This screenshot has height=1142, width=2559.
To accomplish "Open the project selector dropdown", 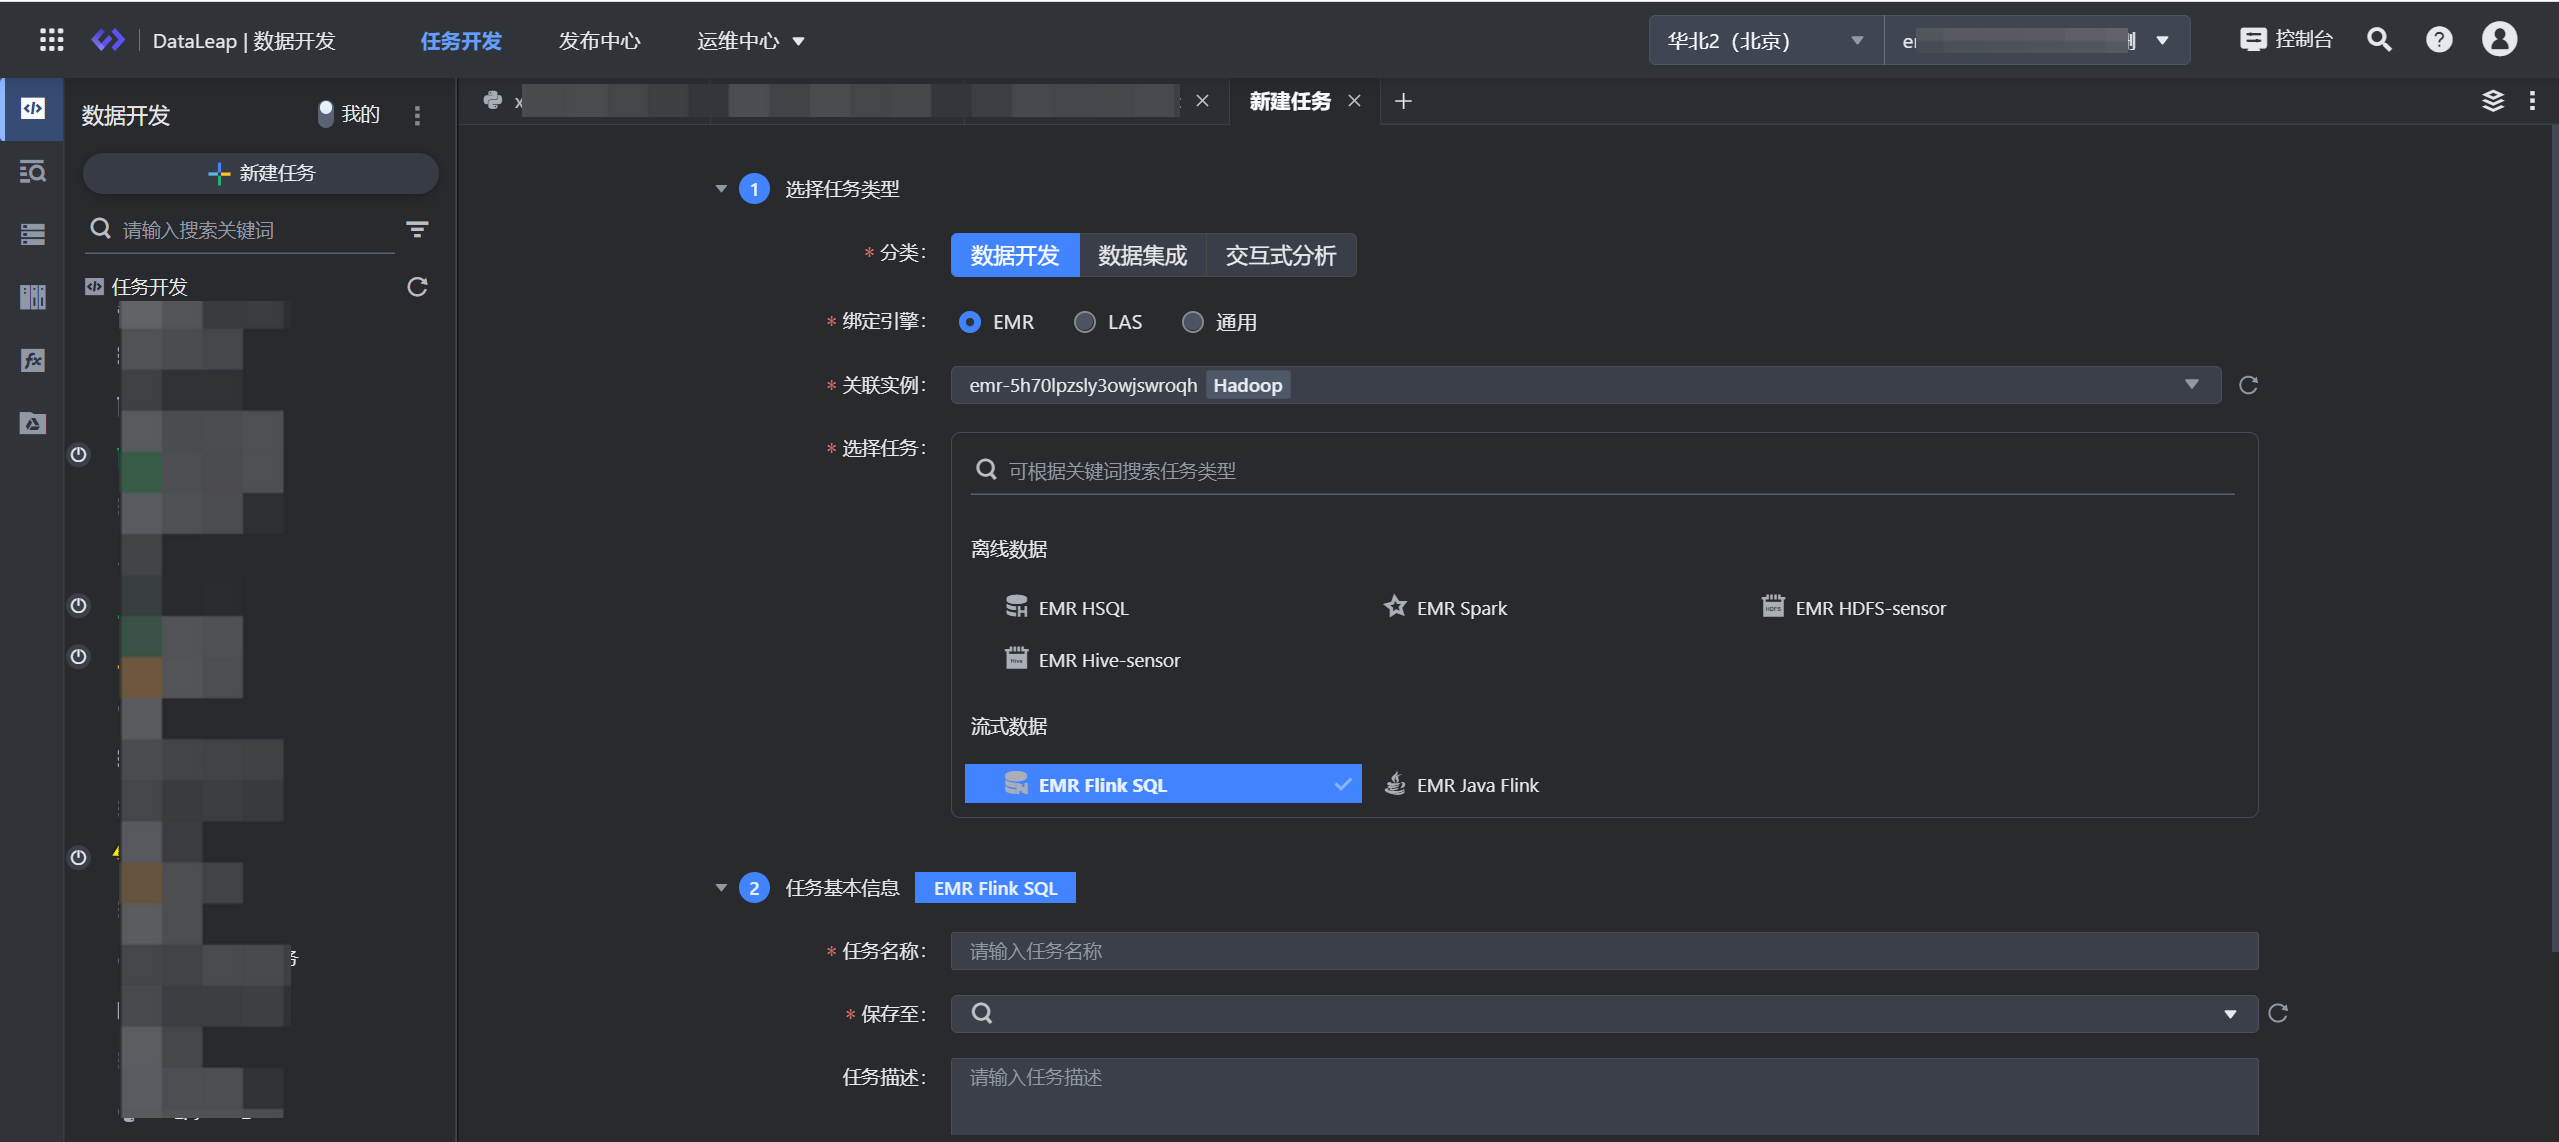I will click(x=2037, y=41).
